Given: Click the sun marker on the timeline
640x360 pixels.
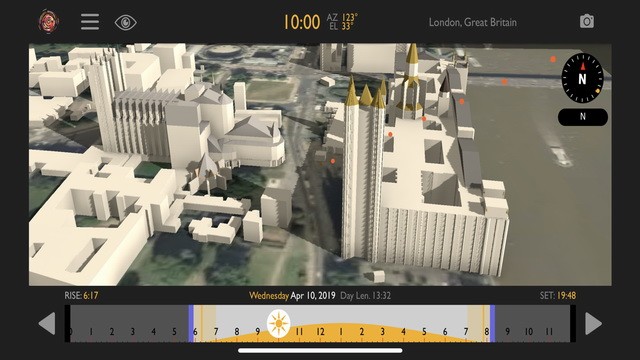Looking at the screenshot, I should (x=279, y=323).
